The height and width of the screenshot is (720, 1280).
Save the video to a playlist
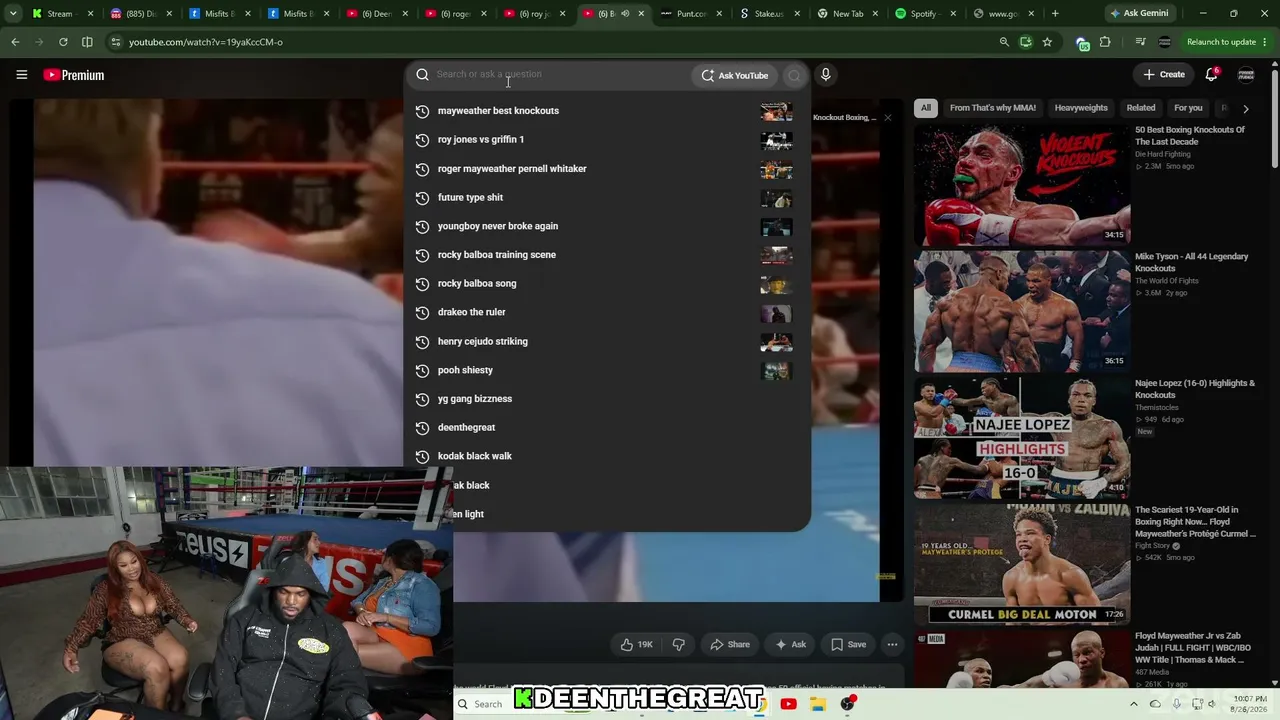point(848,645)
